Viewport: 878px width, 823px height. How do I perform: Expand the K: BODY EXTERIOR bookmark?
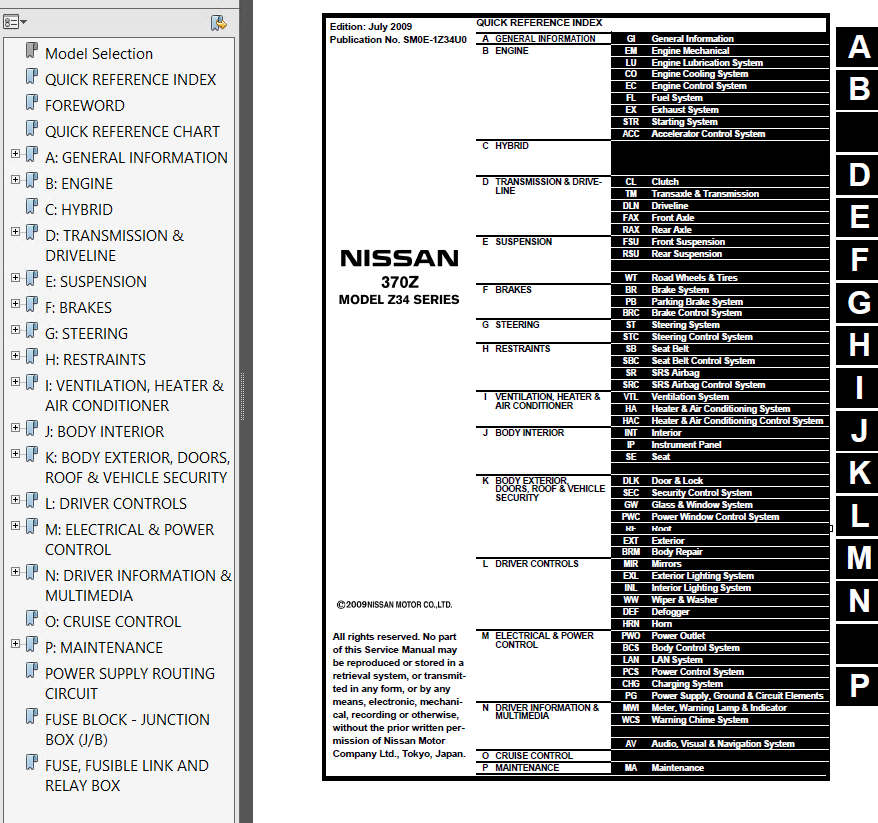click(16, 454)
